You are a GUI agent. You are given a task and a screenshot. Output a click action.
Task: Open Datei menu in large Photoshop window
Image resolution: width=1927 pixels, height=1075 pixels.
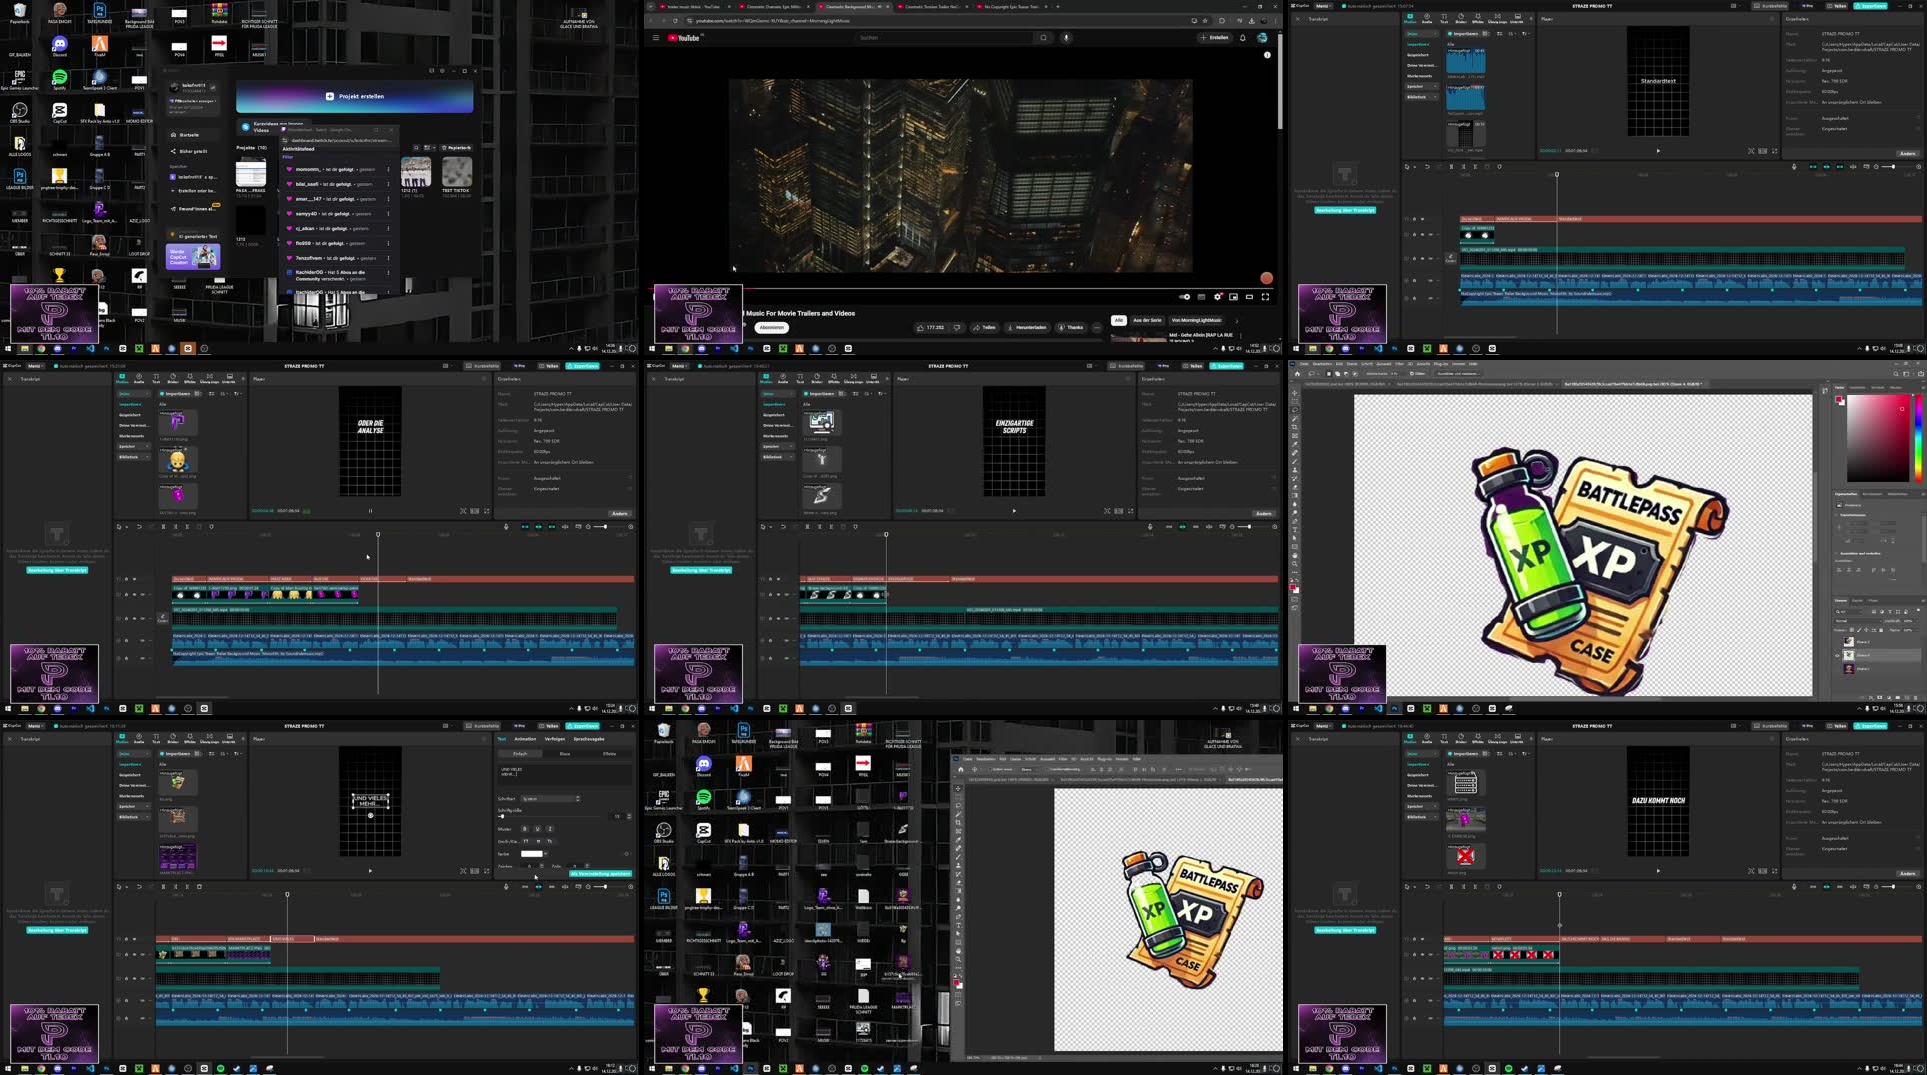tap(1304, 365)
